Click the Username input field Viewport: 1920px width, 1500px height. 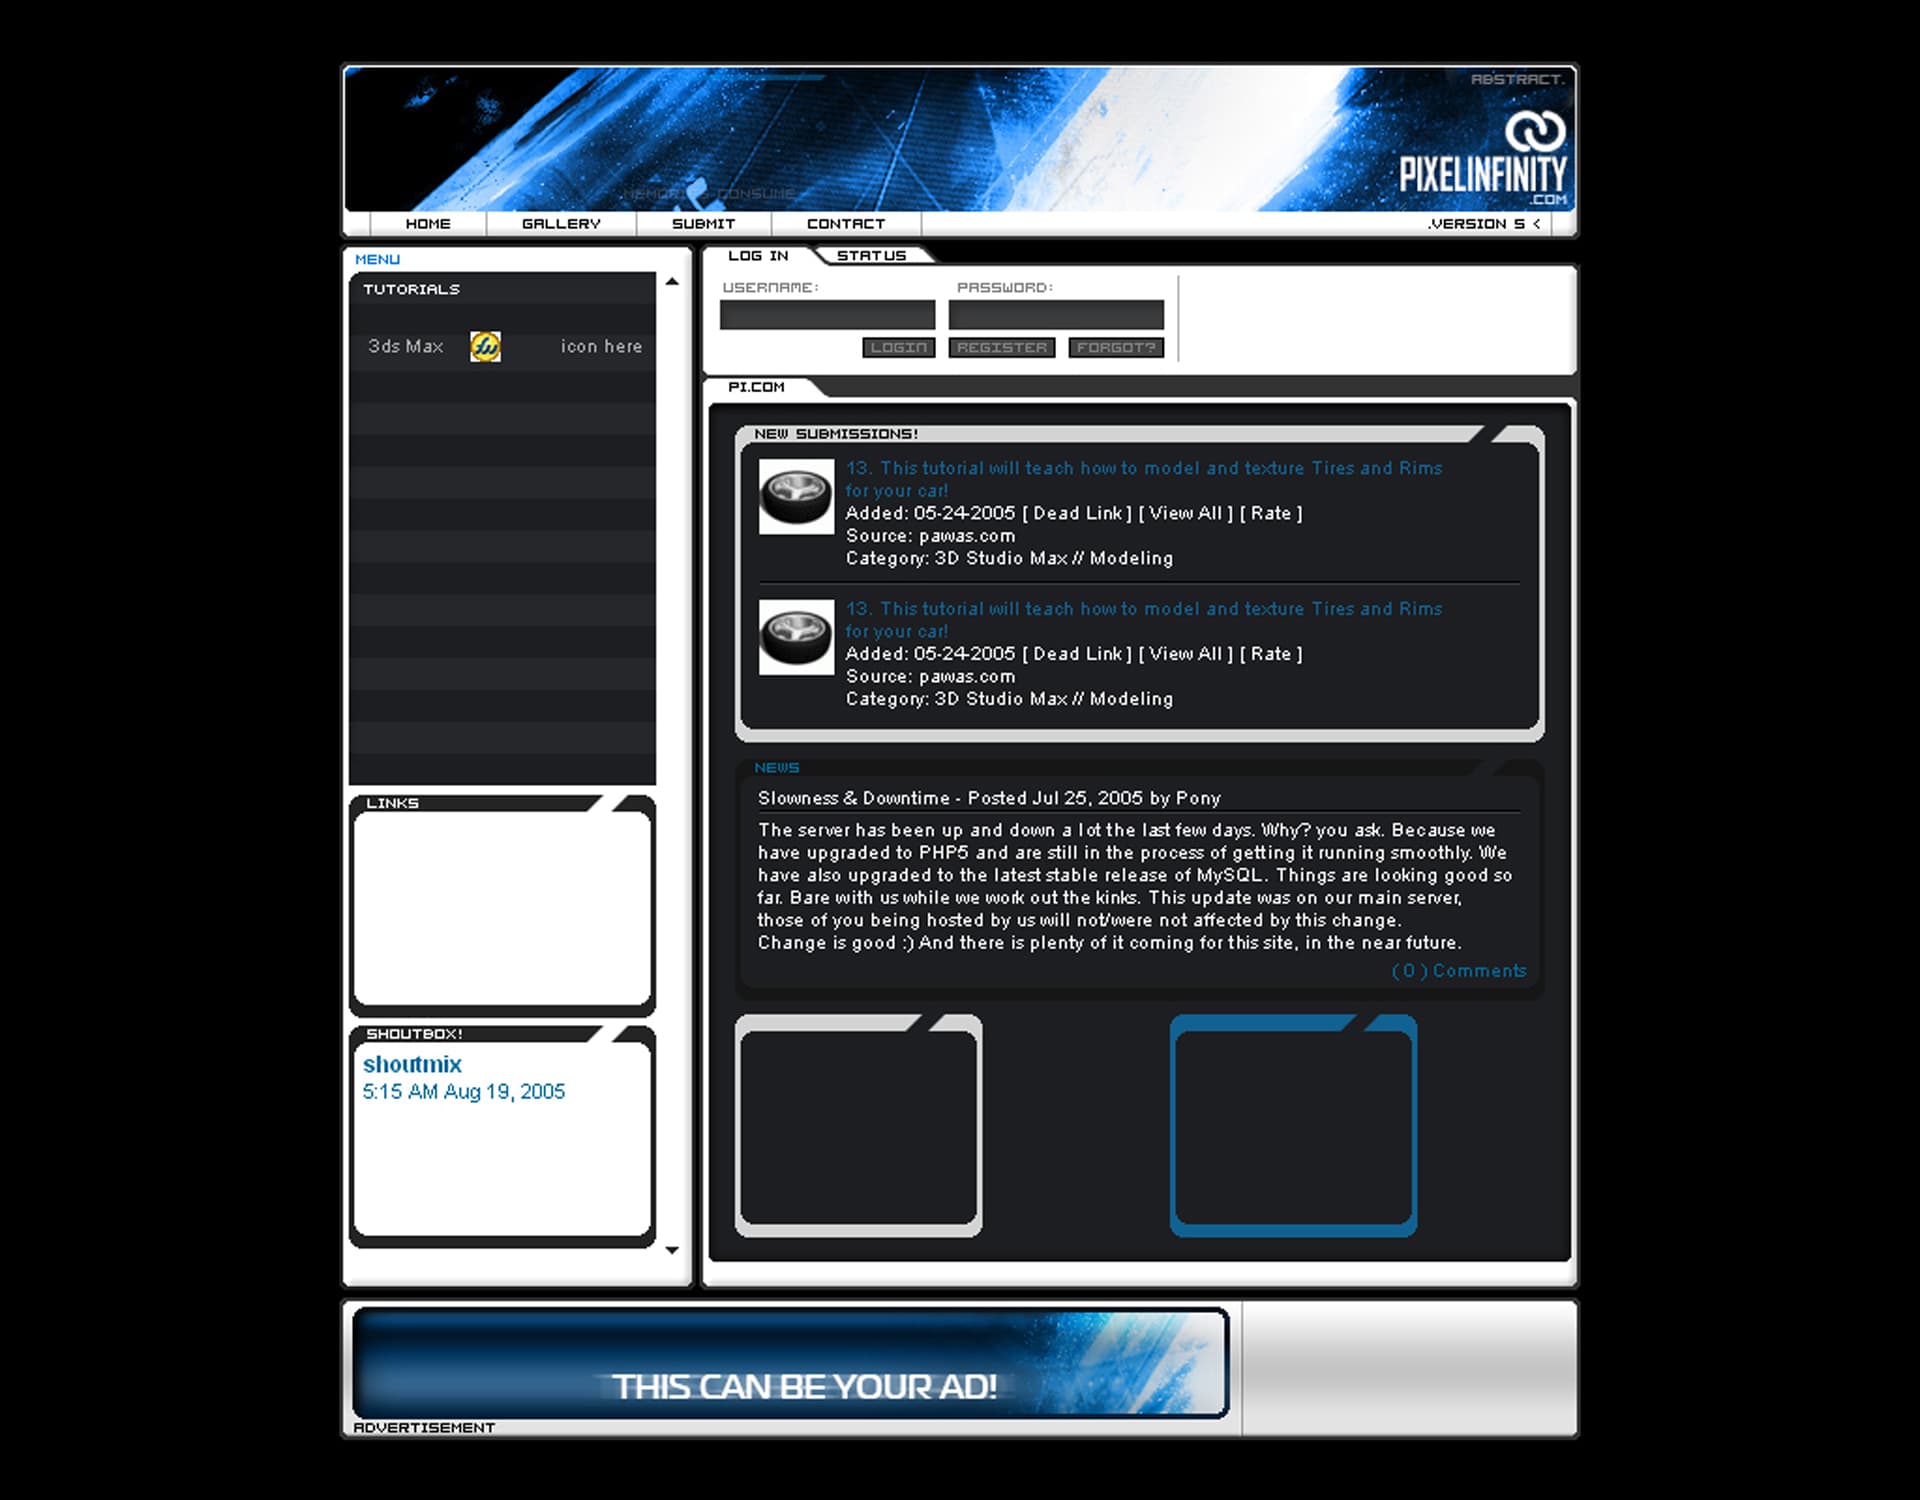pos(826,315)
